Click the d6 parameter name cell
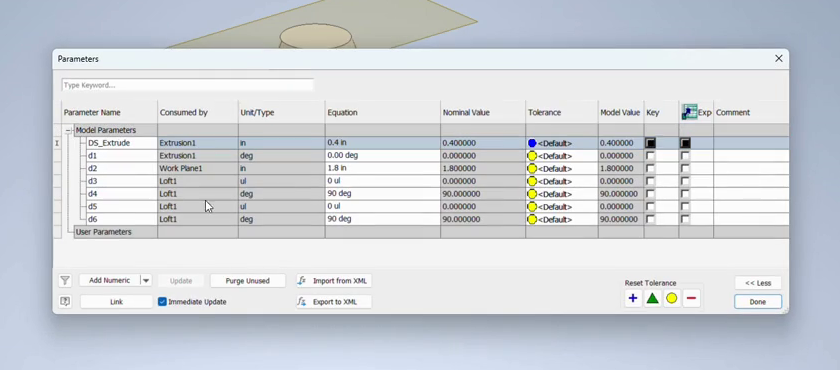Image resolution: width=840 pixels, height=370 pixels. point(122,219)
